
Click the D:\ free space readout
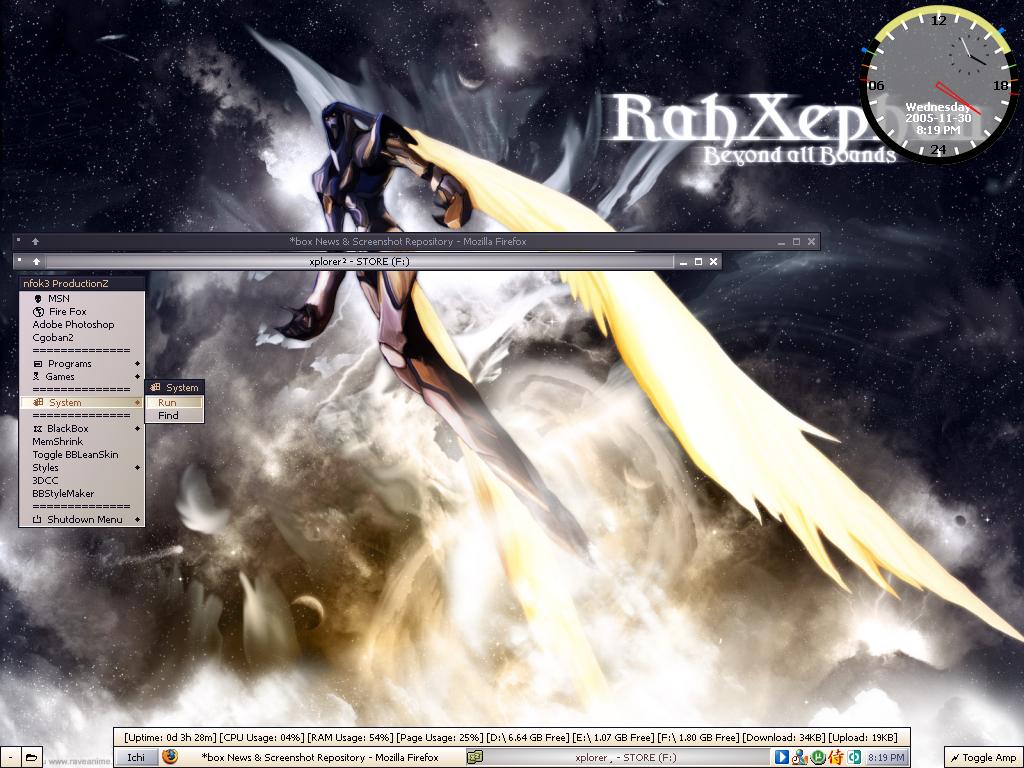pyautogui.click(x=528, y=737)
